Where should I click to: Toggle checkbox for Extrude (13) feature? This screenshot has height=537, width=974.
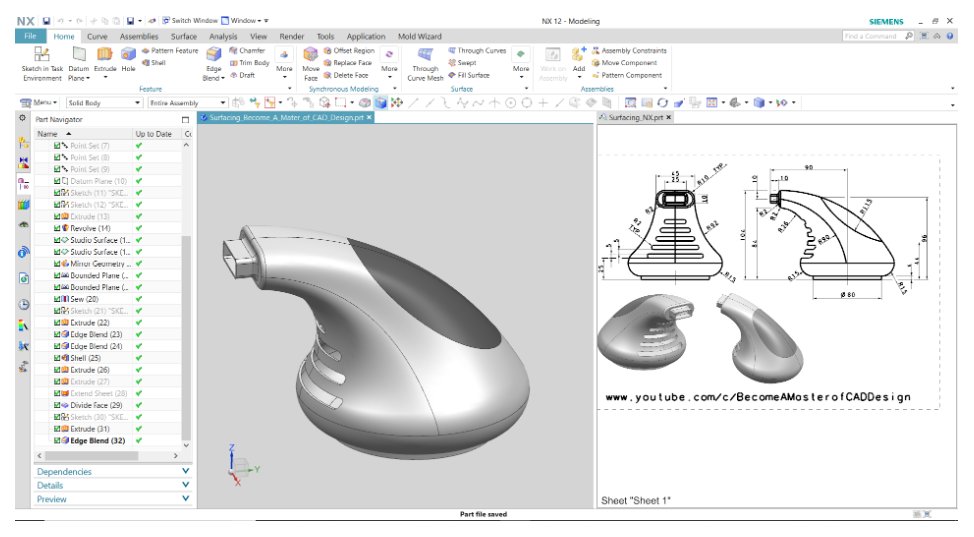pos(57,216)
